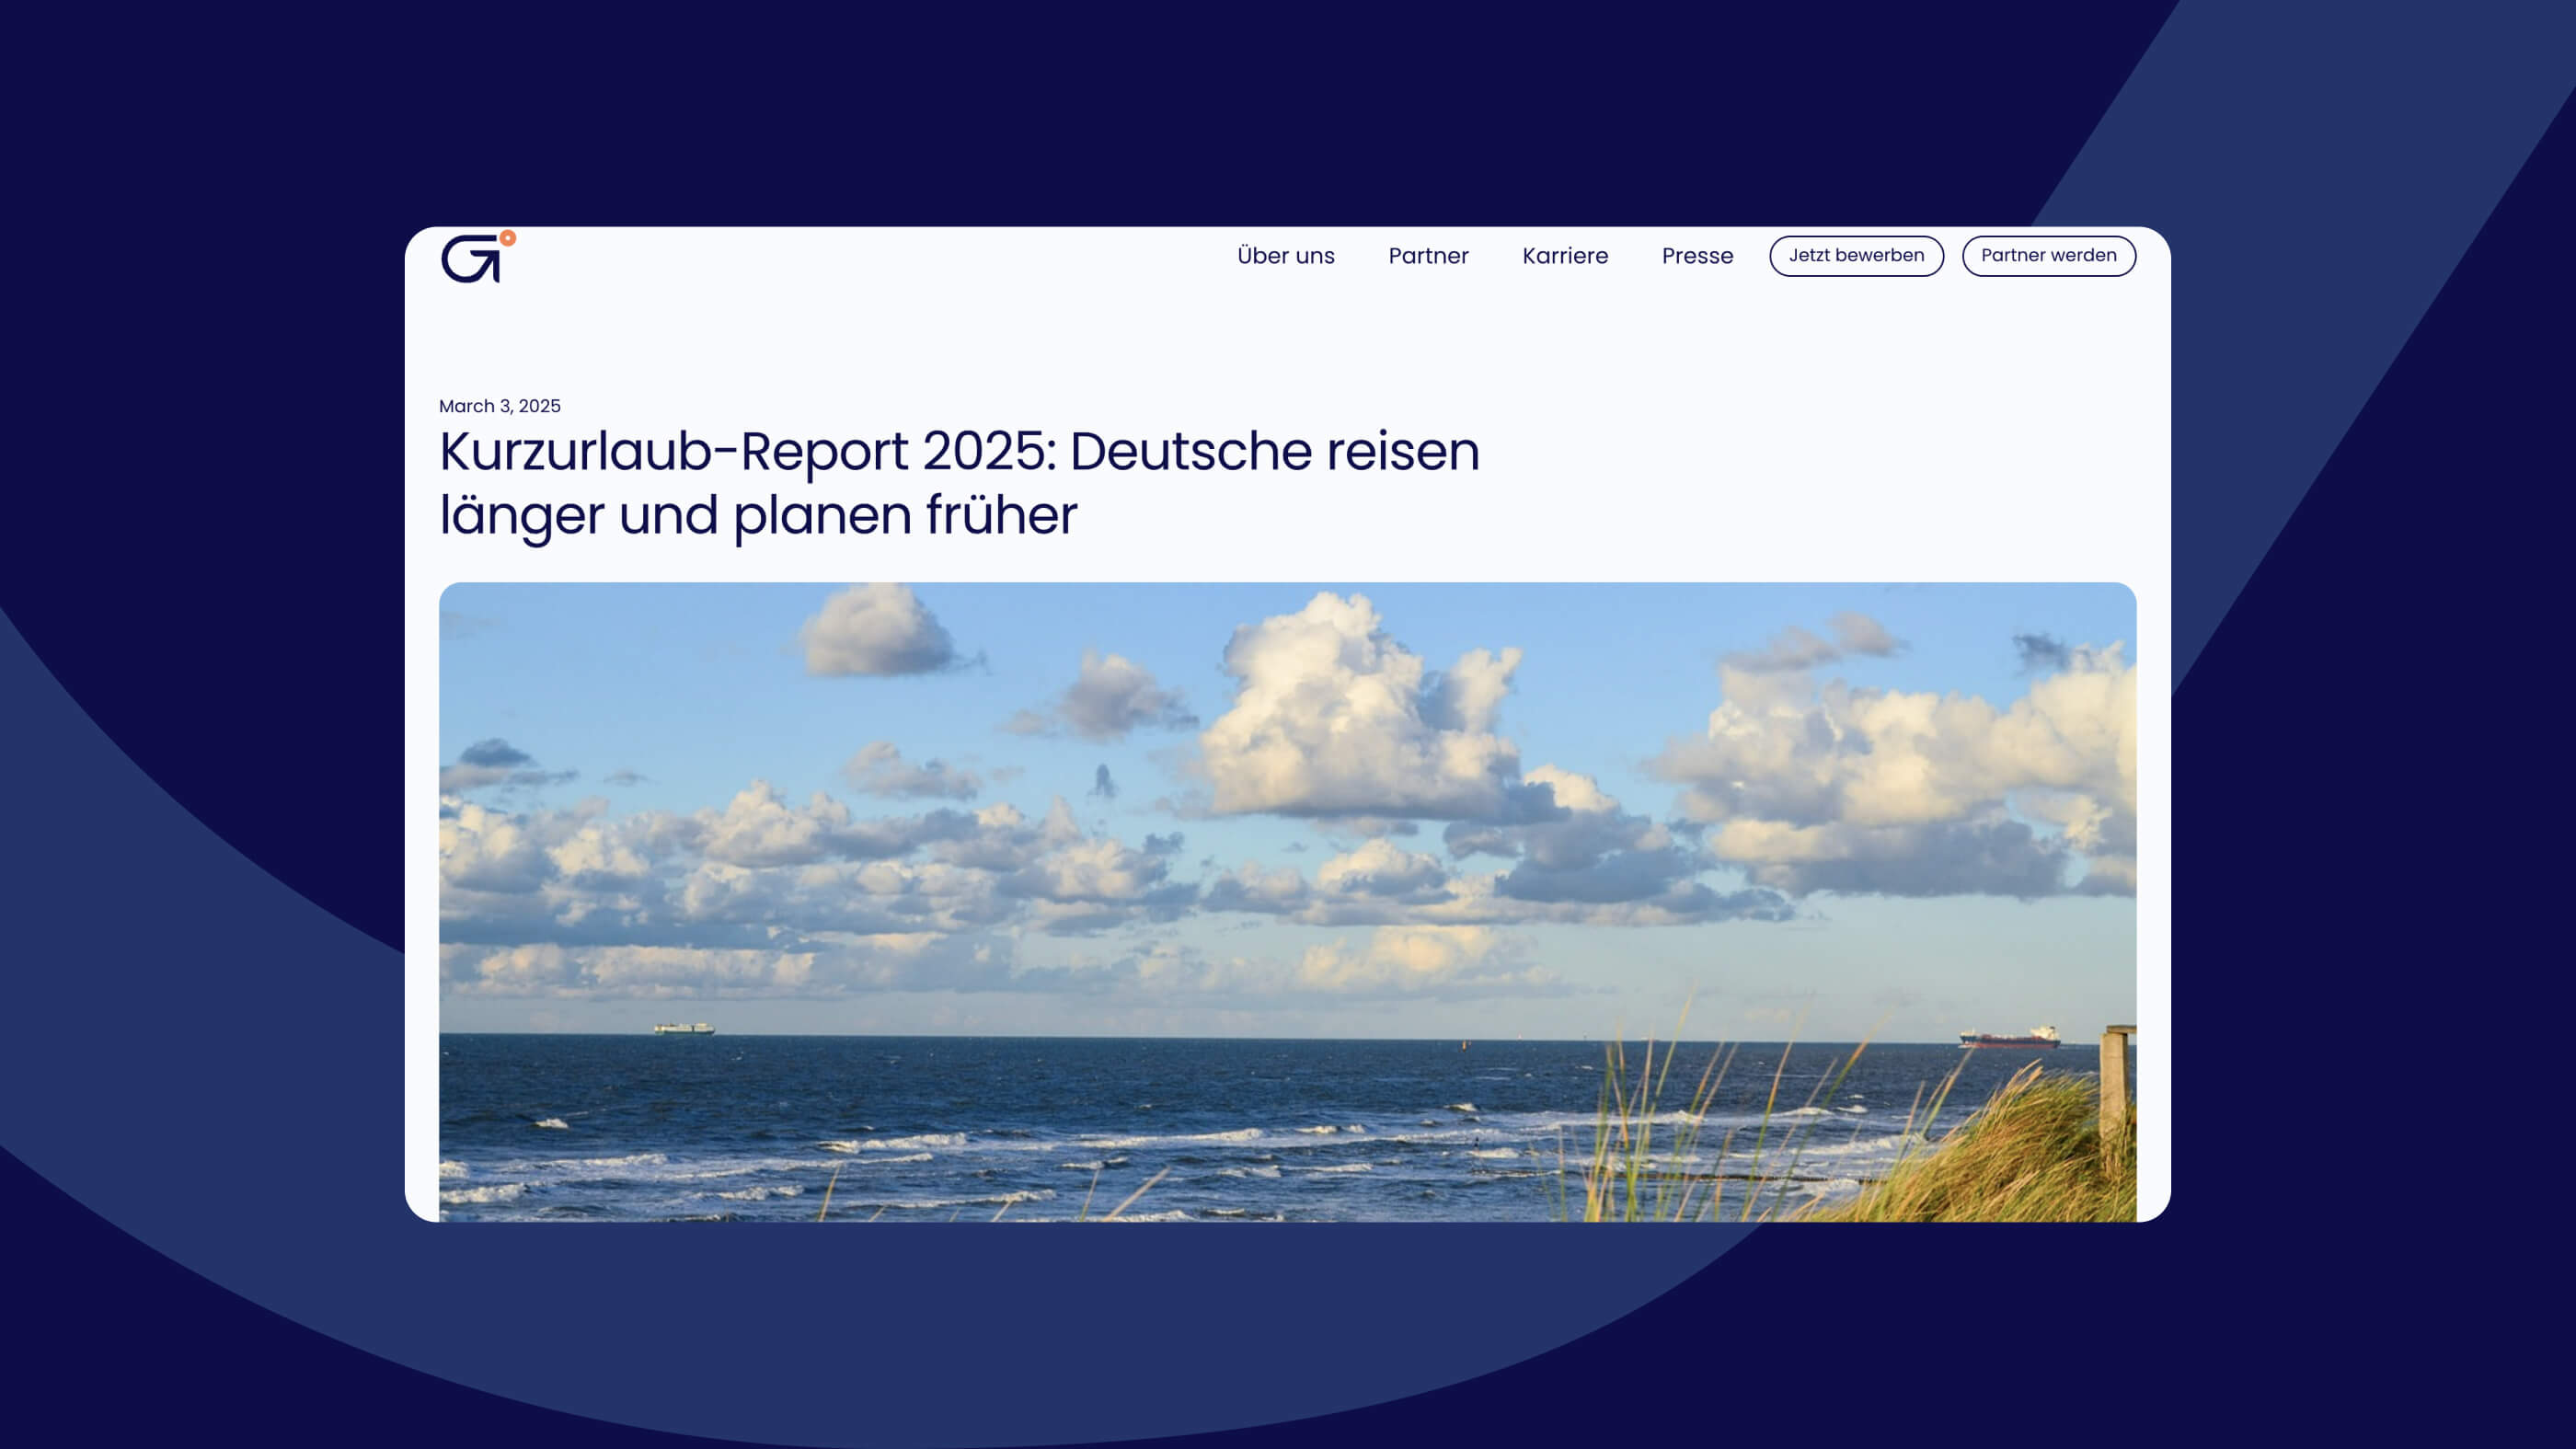Open the Über uns menu item
Image resolution: width=2576 pixels, height=1449 pixels.
pyautogui.click(x=1285, y=256)
